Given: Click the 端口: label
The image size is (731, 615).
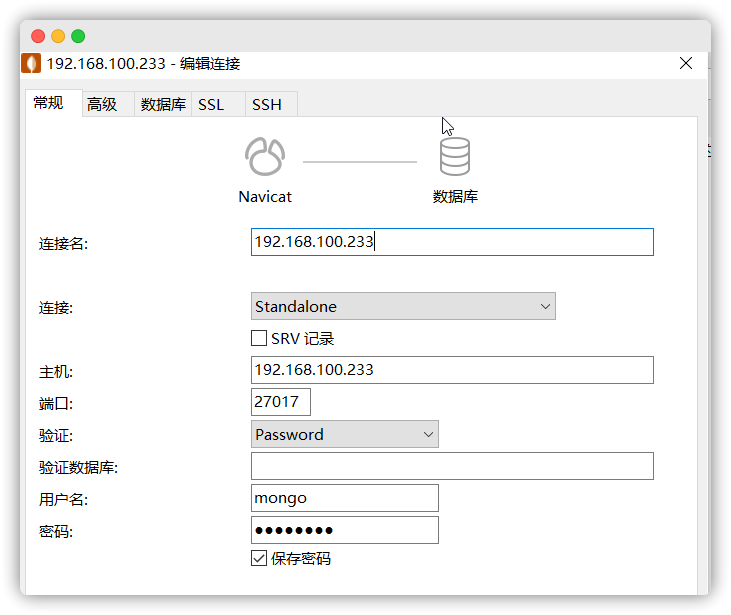Looking at the screenshot, I should pyautogui.click(x=56, y=404).
